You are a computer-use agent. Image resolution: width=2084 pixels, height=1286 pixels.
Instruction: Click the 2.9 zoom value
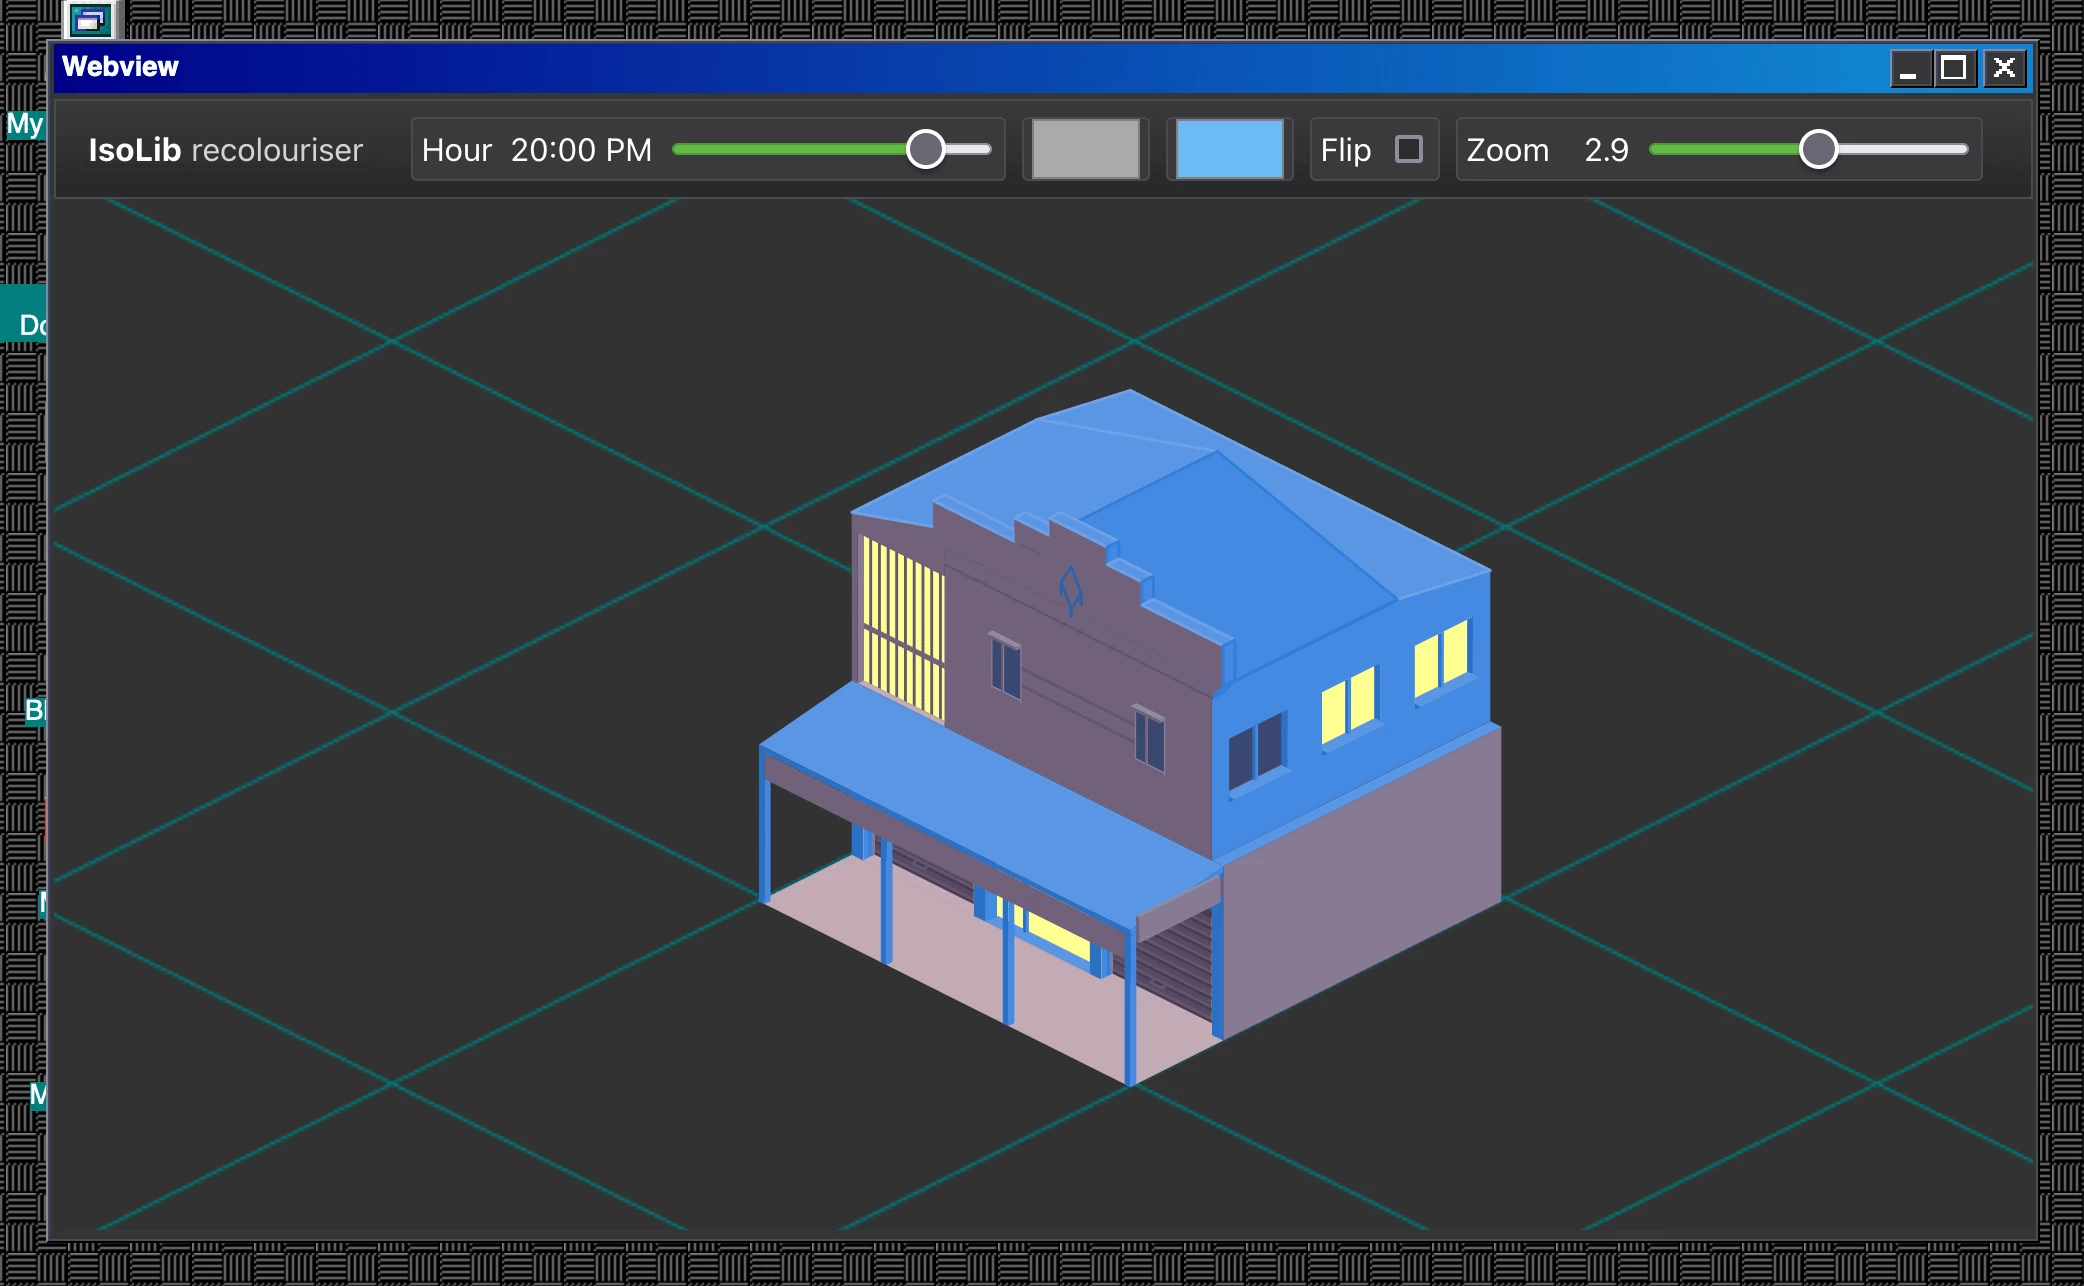click(1606, 150)
